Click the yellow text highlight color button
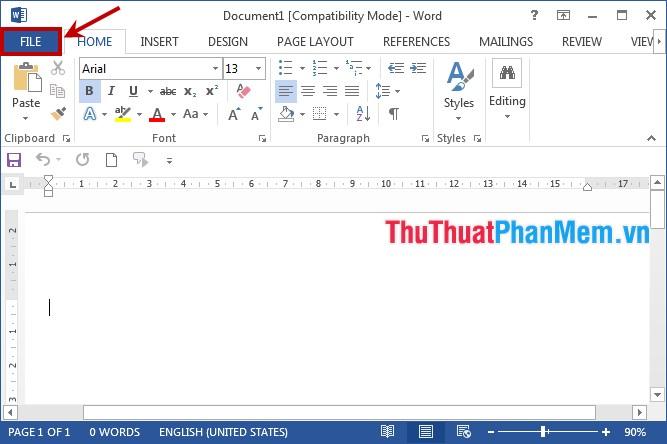The image size is (667, 444). [x=123, y=114]
